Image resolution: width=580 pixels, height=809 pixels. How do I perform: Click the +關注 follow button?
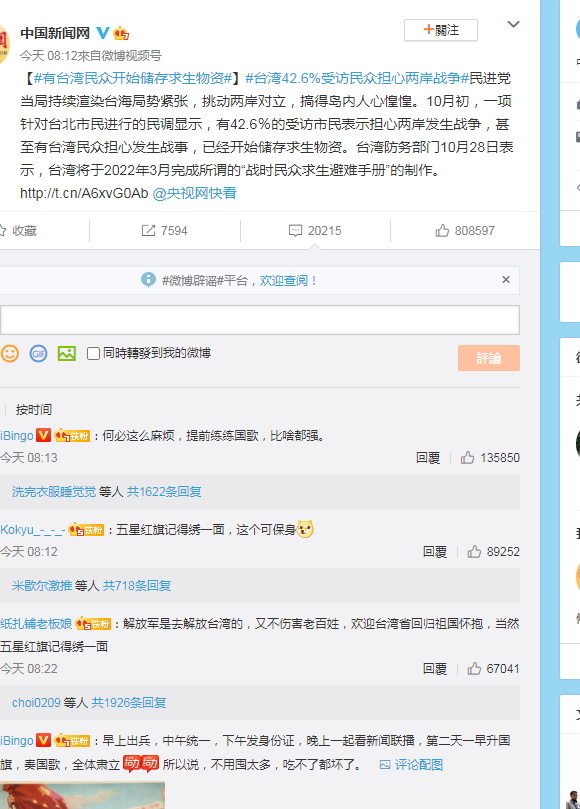click(x=441, y=30)
